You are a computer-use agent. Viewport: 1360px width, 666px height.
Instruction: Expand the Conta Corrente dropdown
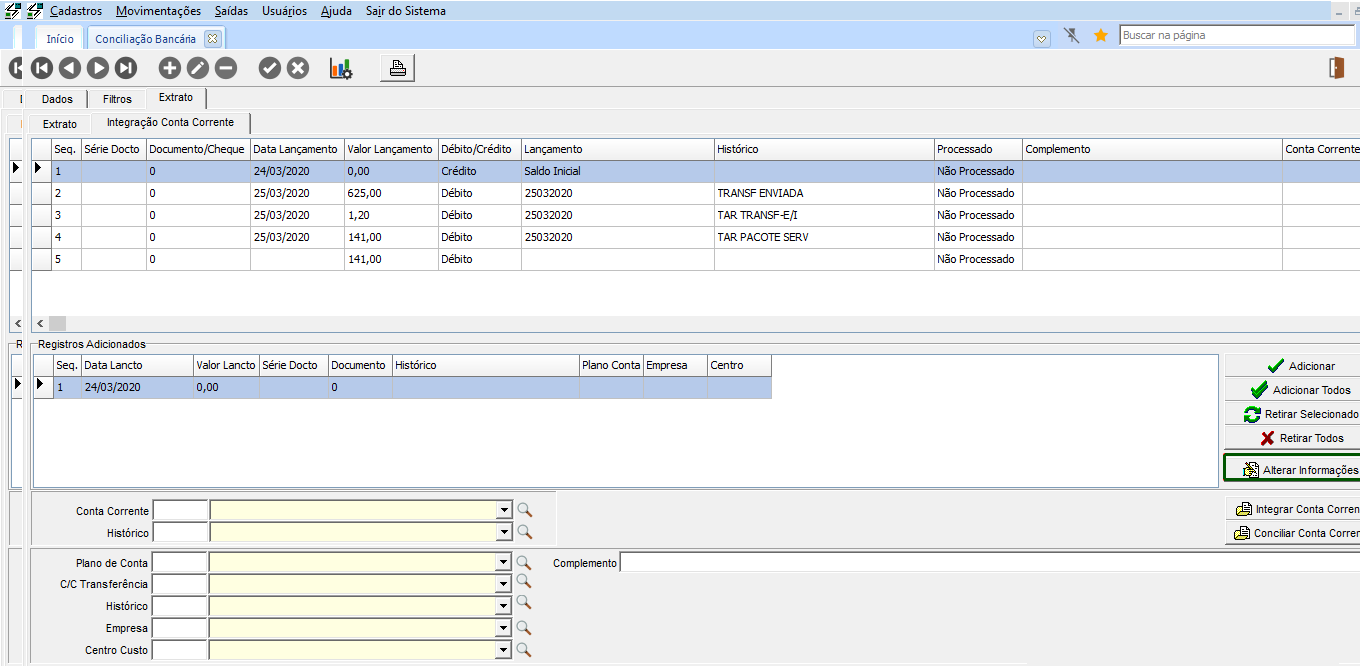tap(504, 511)
